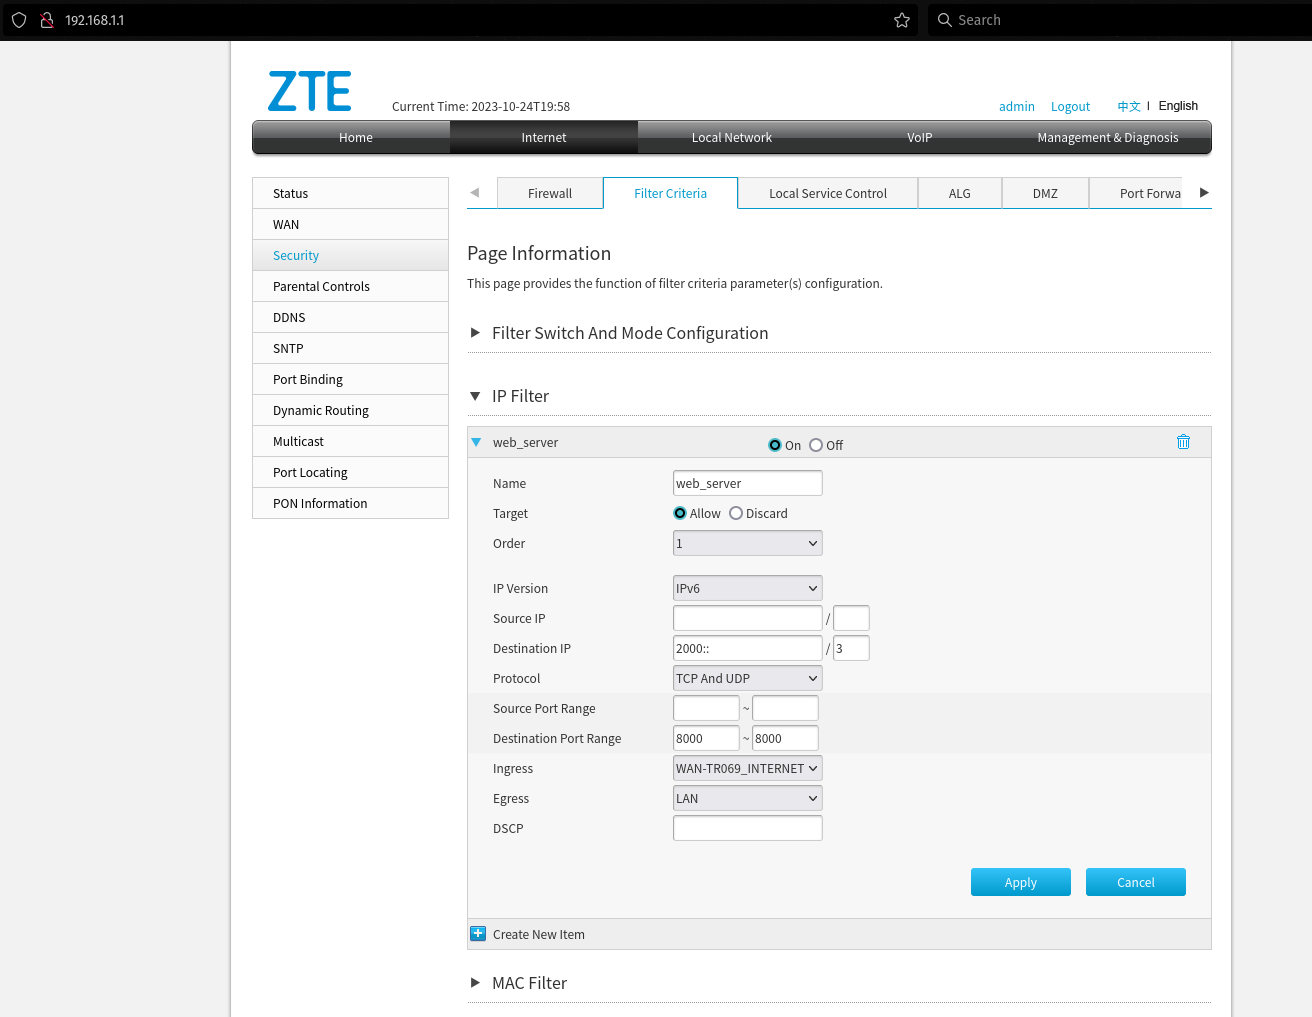Switch to the ALG tab
The image size is (1312, 1017).
point(960,193)
